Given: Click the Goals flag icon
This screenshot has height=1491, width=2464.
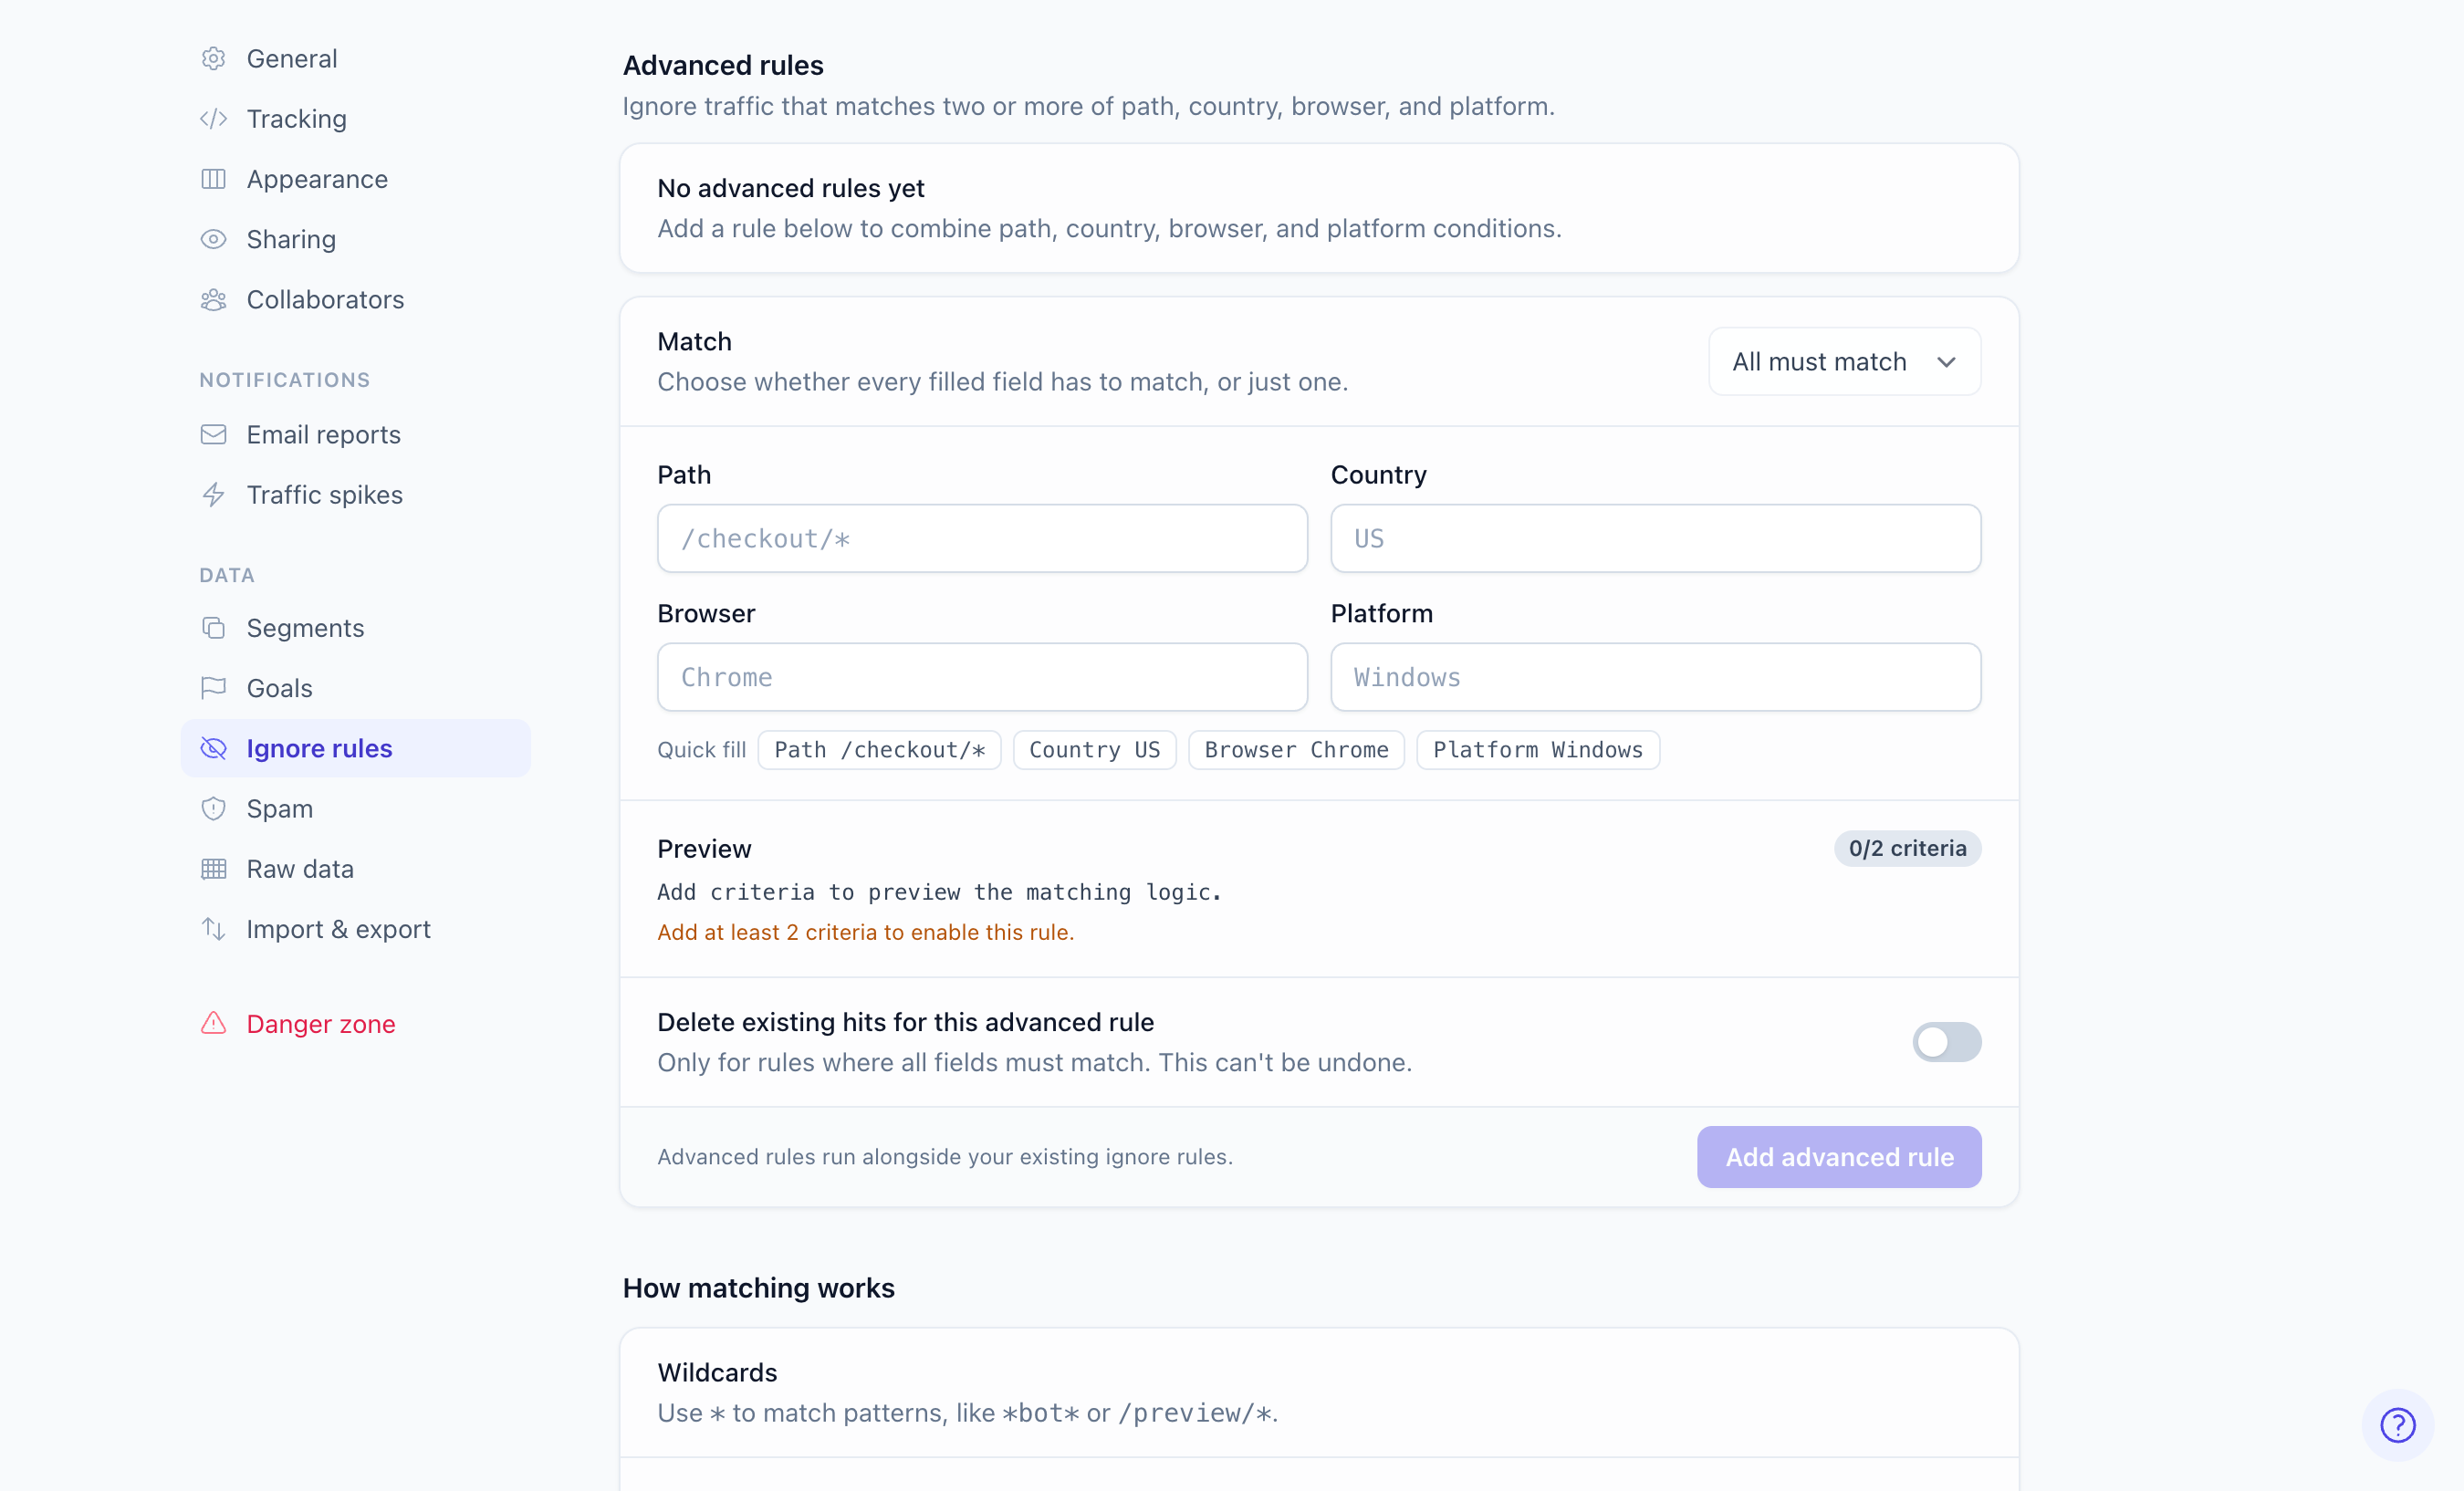Looking at the screenshot, I should point(213,688).
